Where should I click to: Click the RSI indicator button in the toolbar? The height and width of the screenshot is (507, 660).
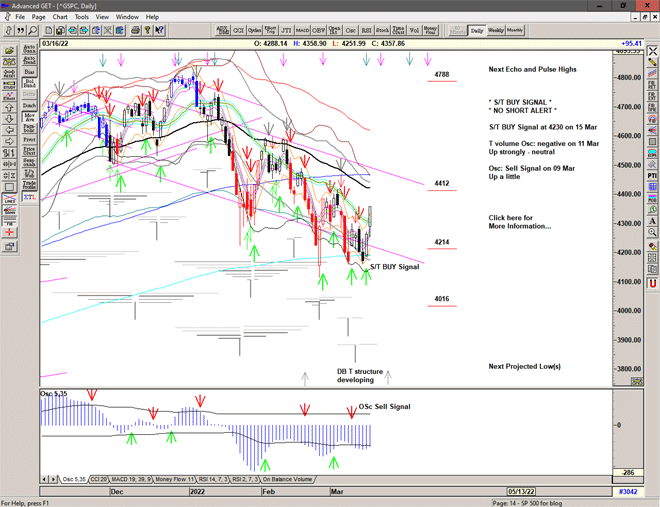[364, 30]
